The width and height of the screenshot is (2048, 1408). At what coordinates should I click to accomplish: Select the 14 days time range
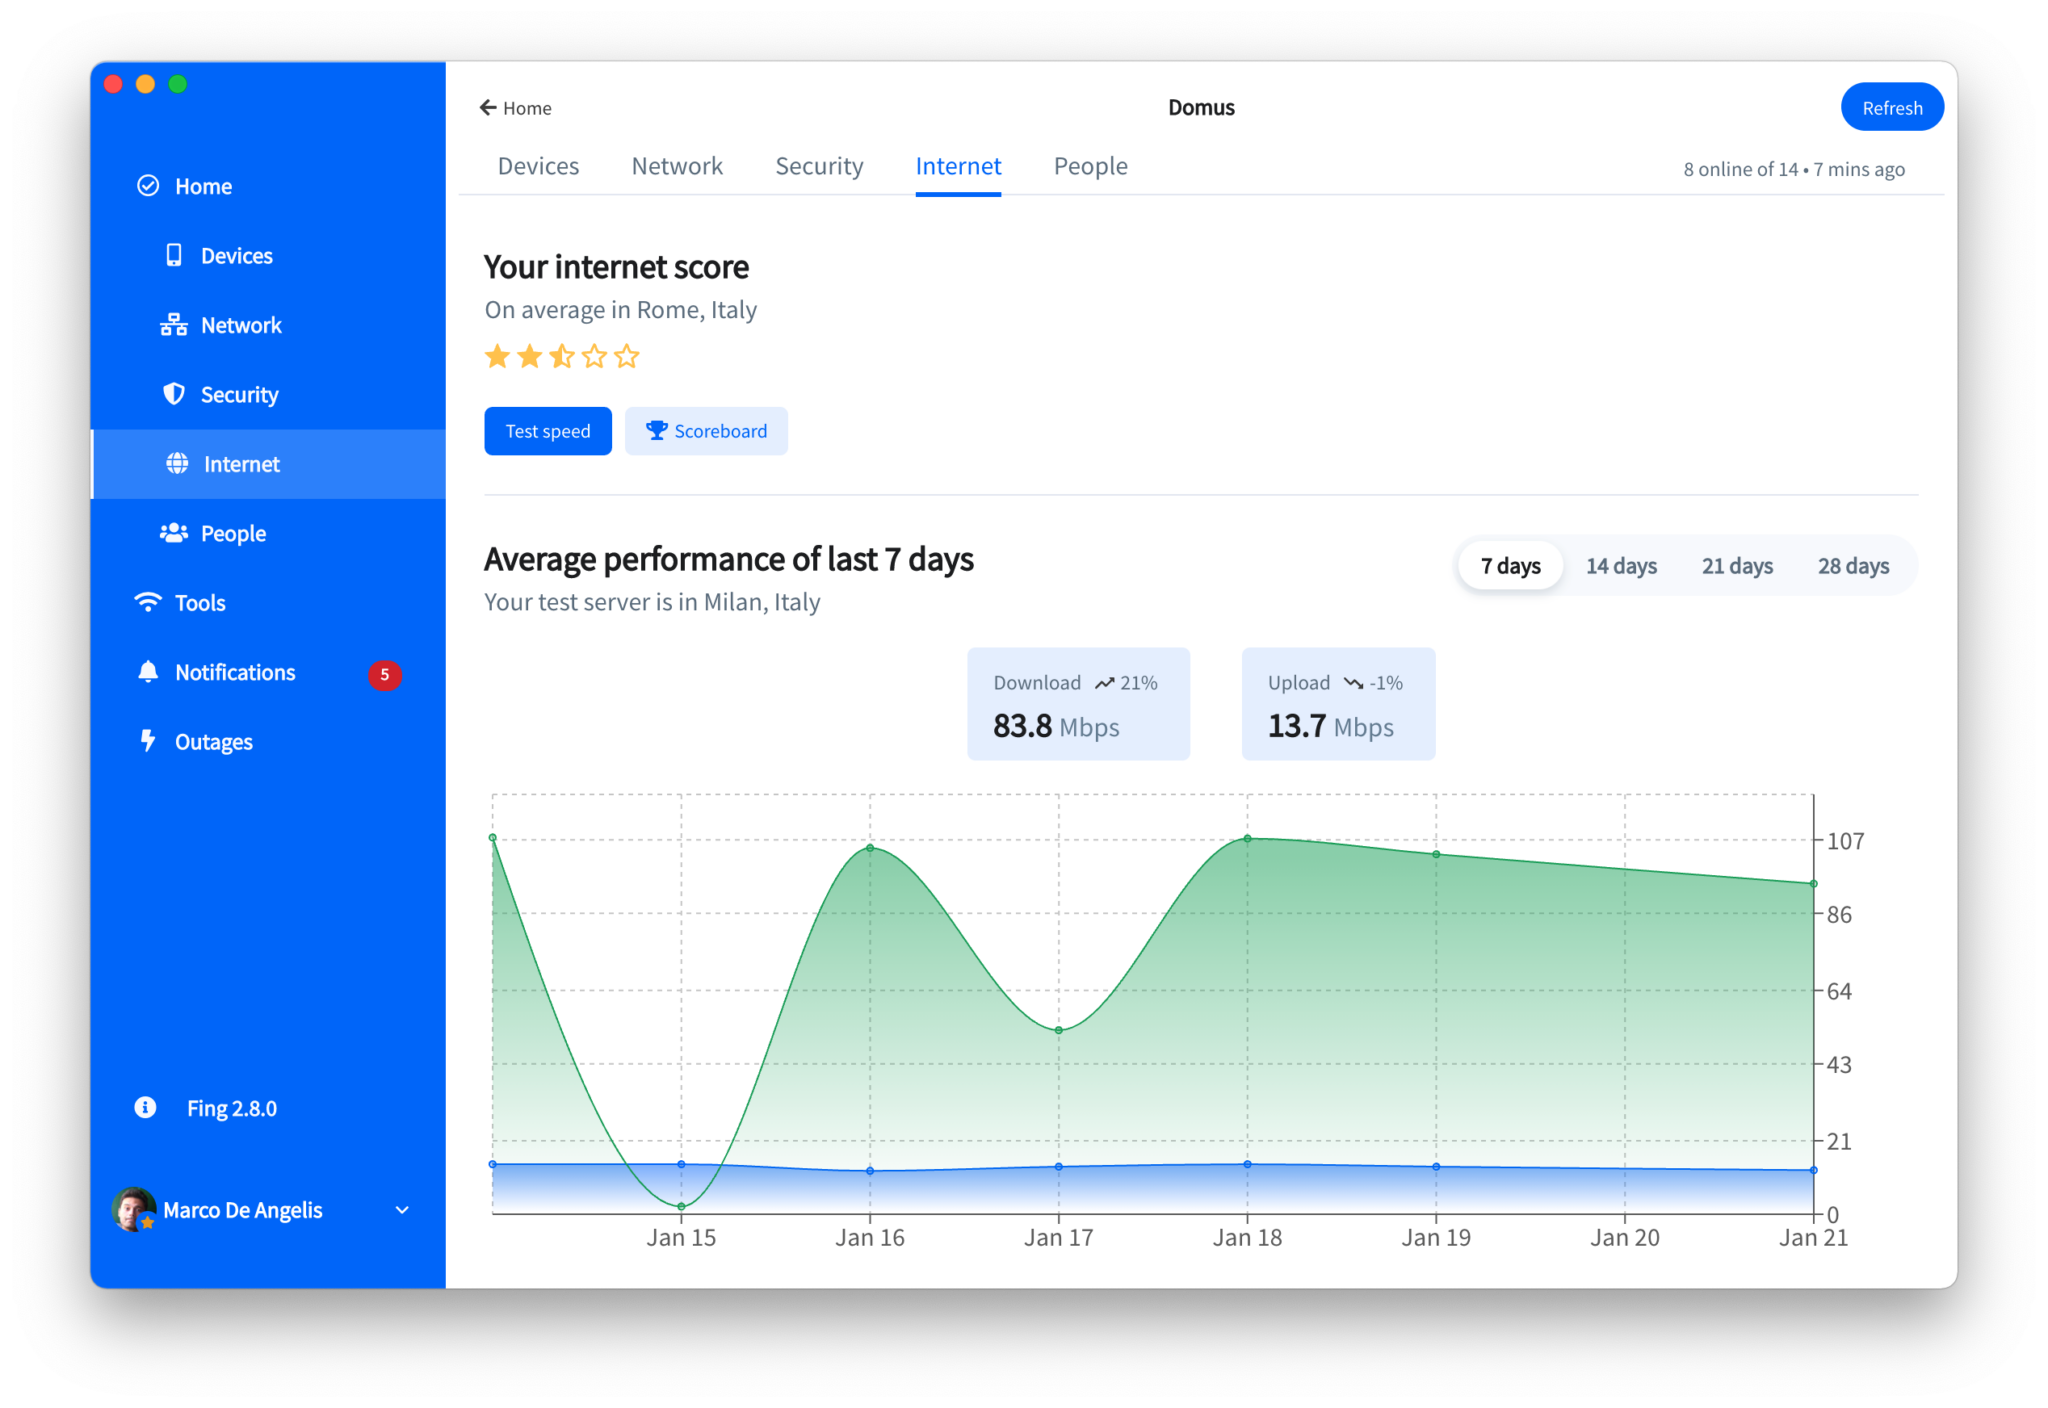pyautogui.click(x=1621, y=565)
